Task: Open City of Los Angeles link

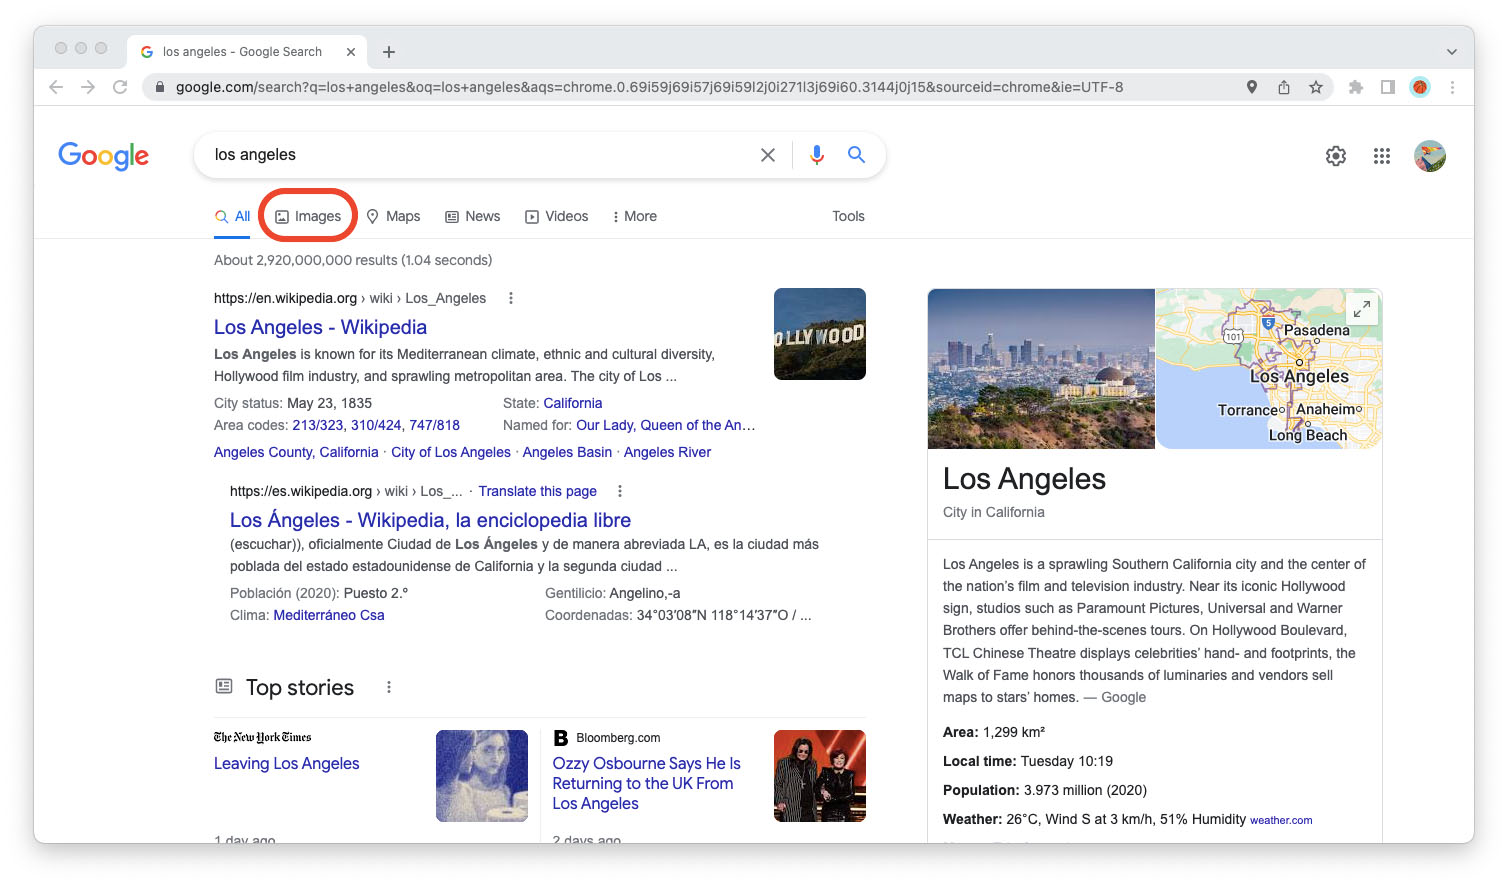Action: (451, 452)
